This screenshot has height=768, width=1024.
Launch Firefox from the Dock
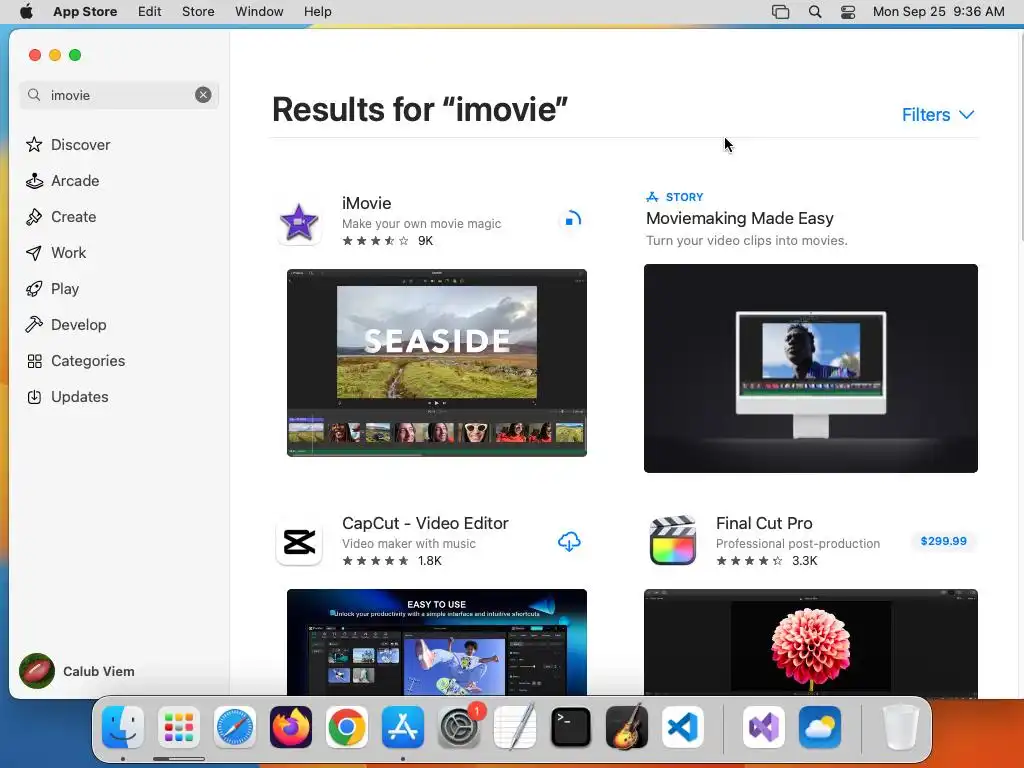coord(291,727)
